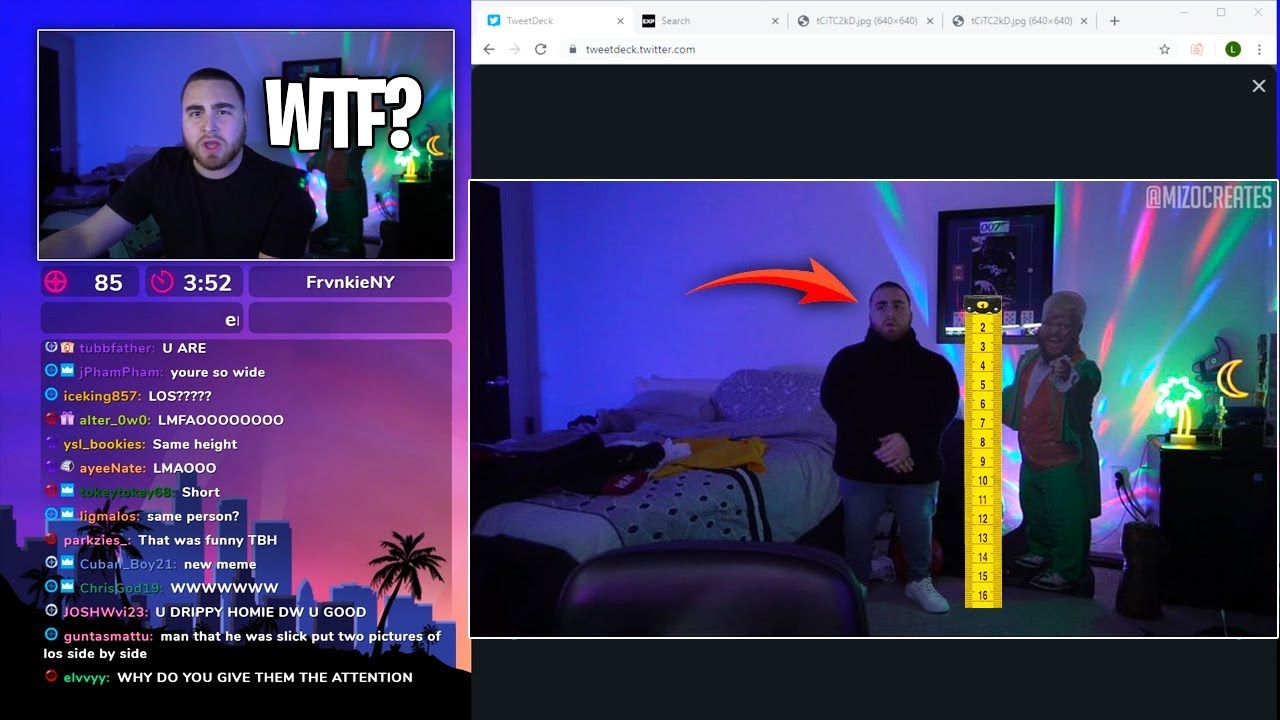Select chat username parkzies_
Screen dimensions: 1280x720
coord(96,540)
